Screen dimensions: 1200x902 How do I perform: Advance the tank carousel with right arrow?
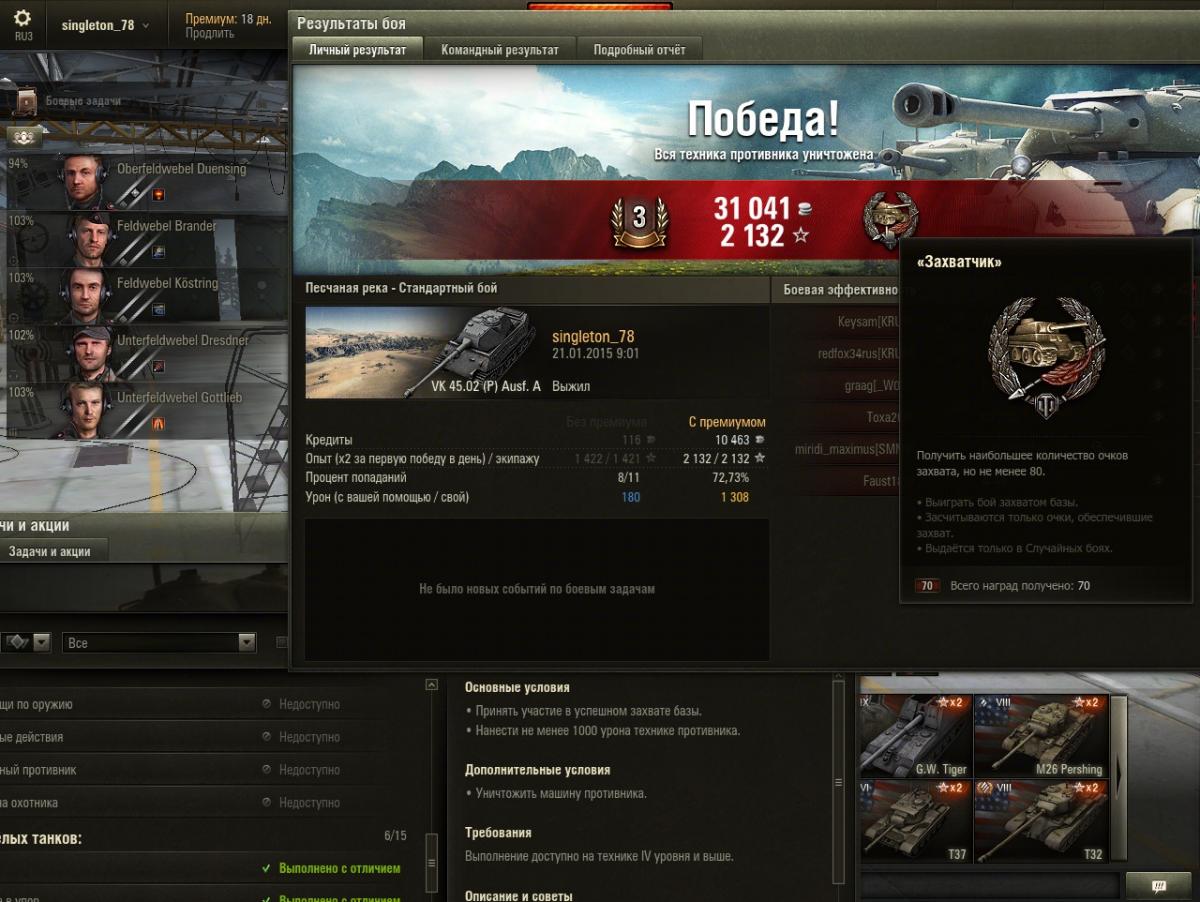1120,777
